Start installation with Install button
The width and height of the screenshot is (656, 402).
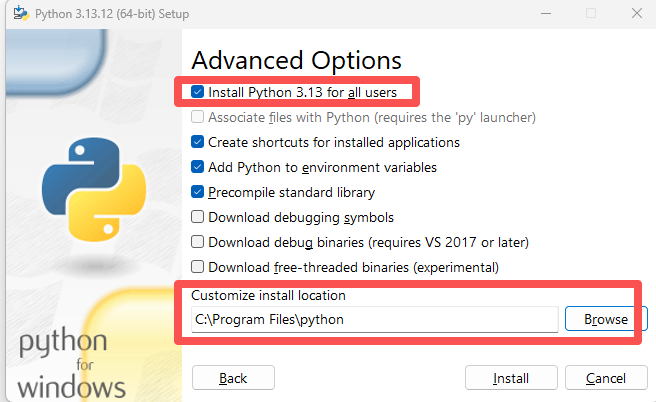pyautogui.click(x=511, y=378)
